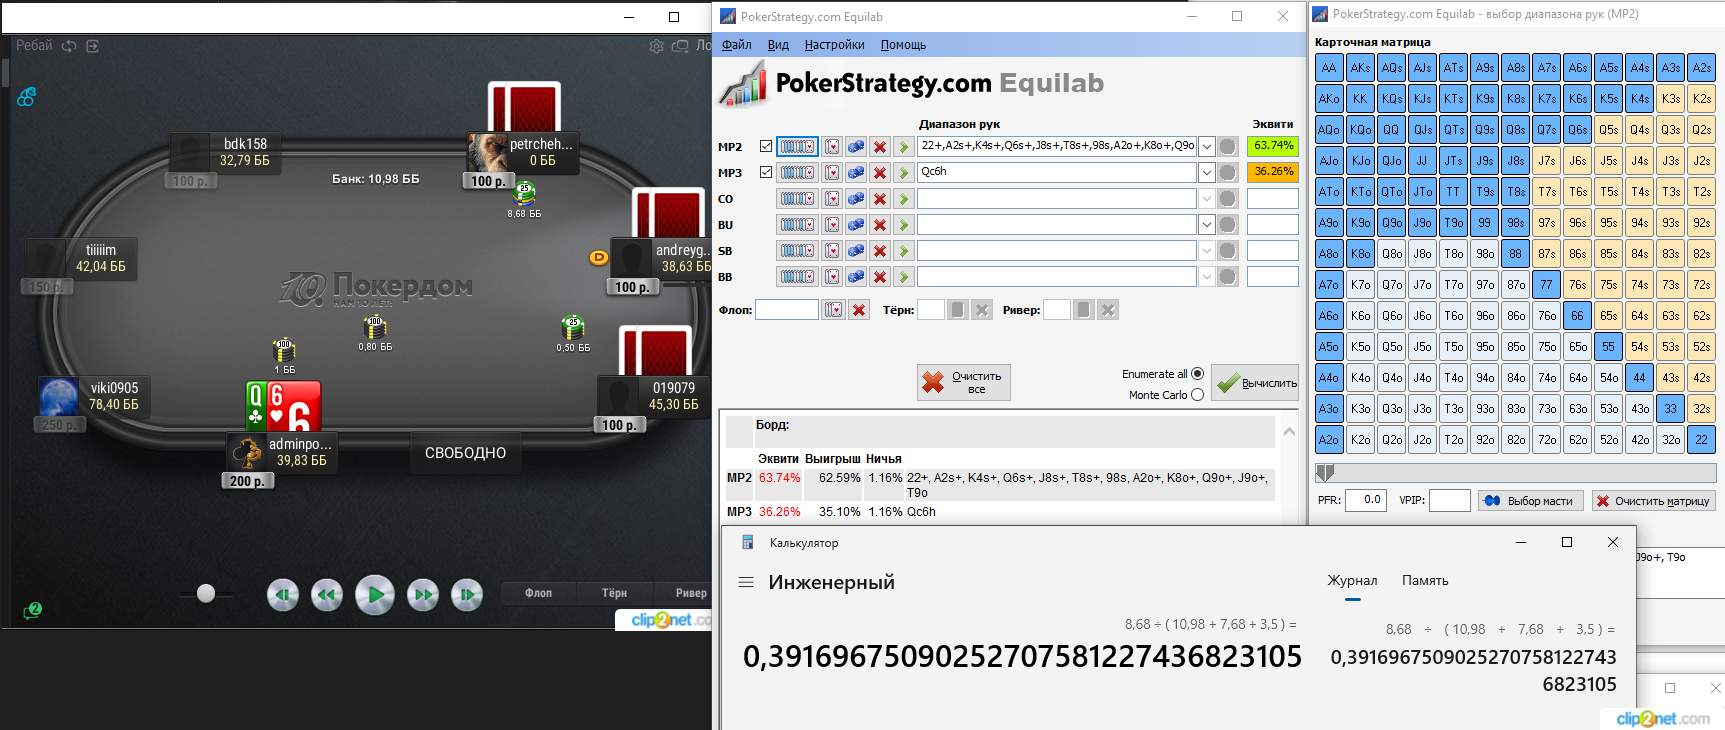The image size is (1725, 730).
Task: Skip to previous hand in replayer
Action: pyautogui.click(x=283, y=595)
